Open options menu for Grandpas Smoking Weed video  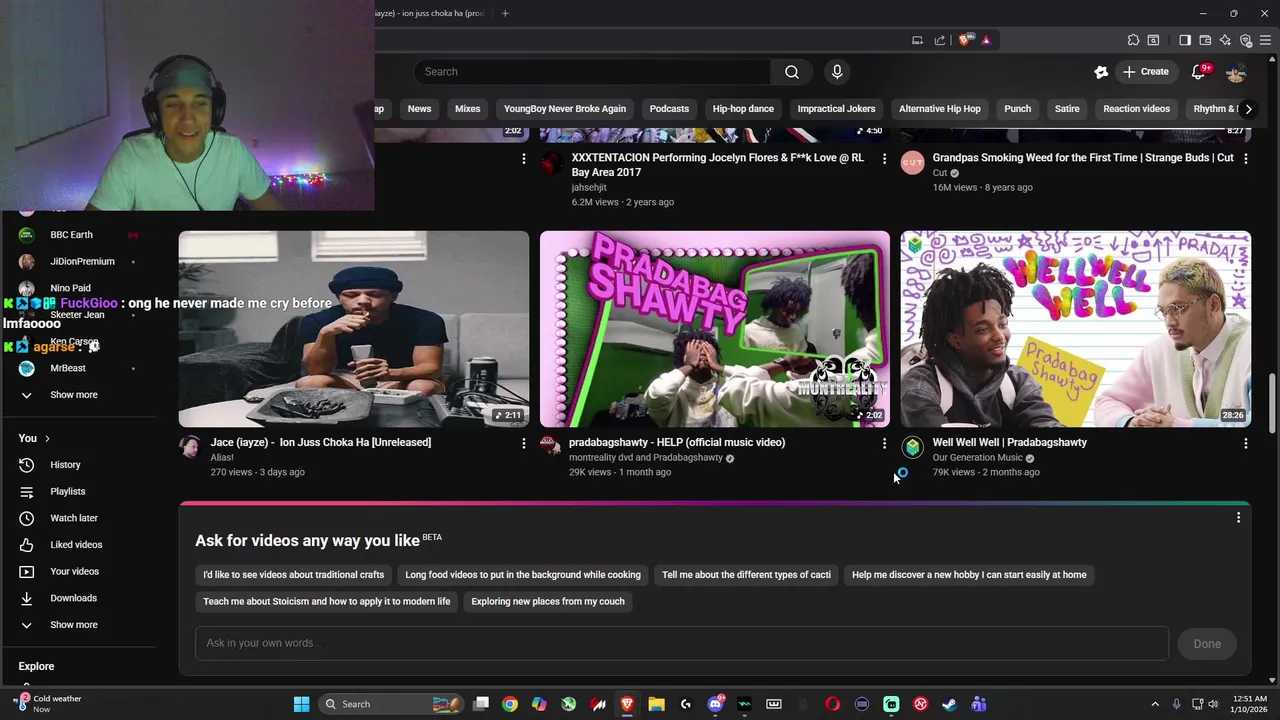pos(1245,158)
